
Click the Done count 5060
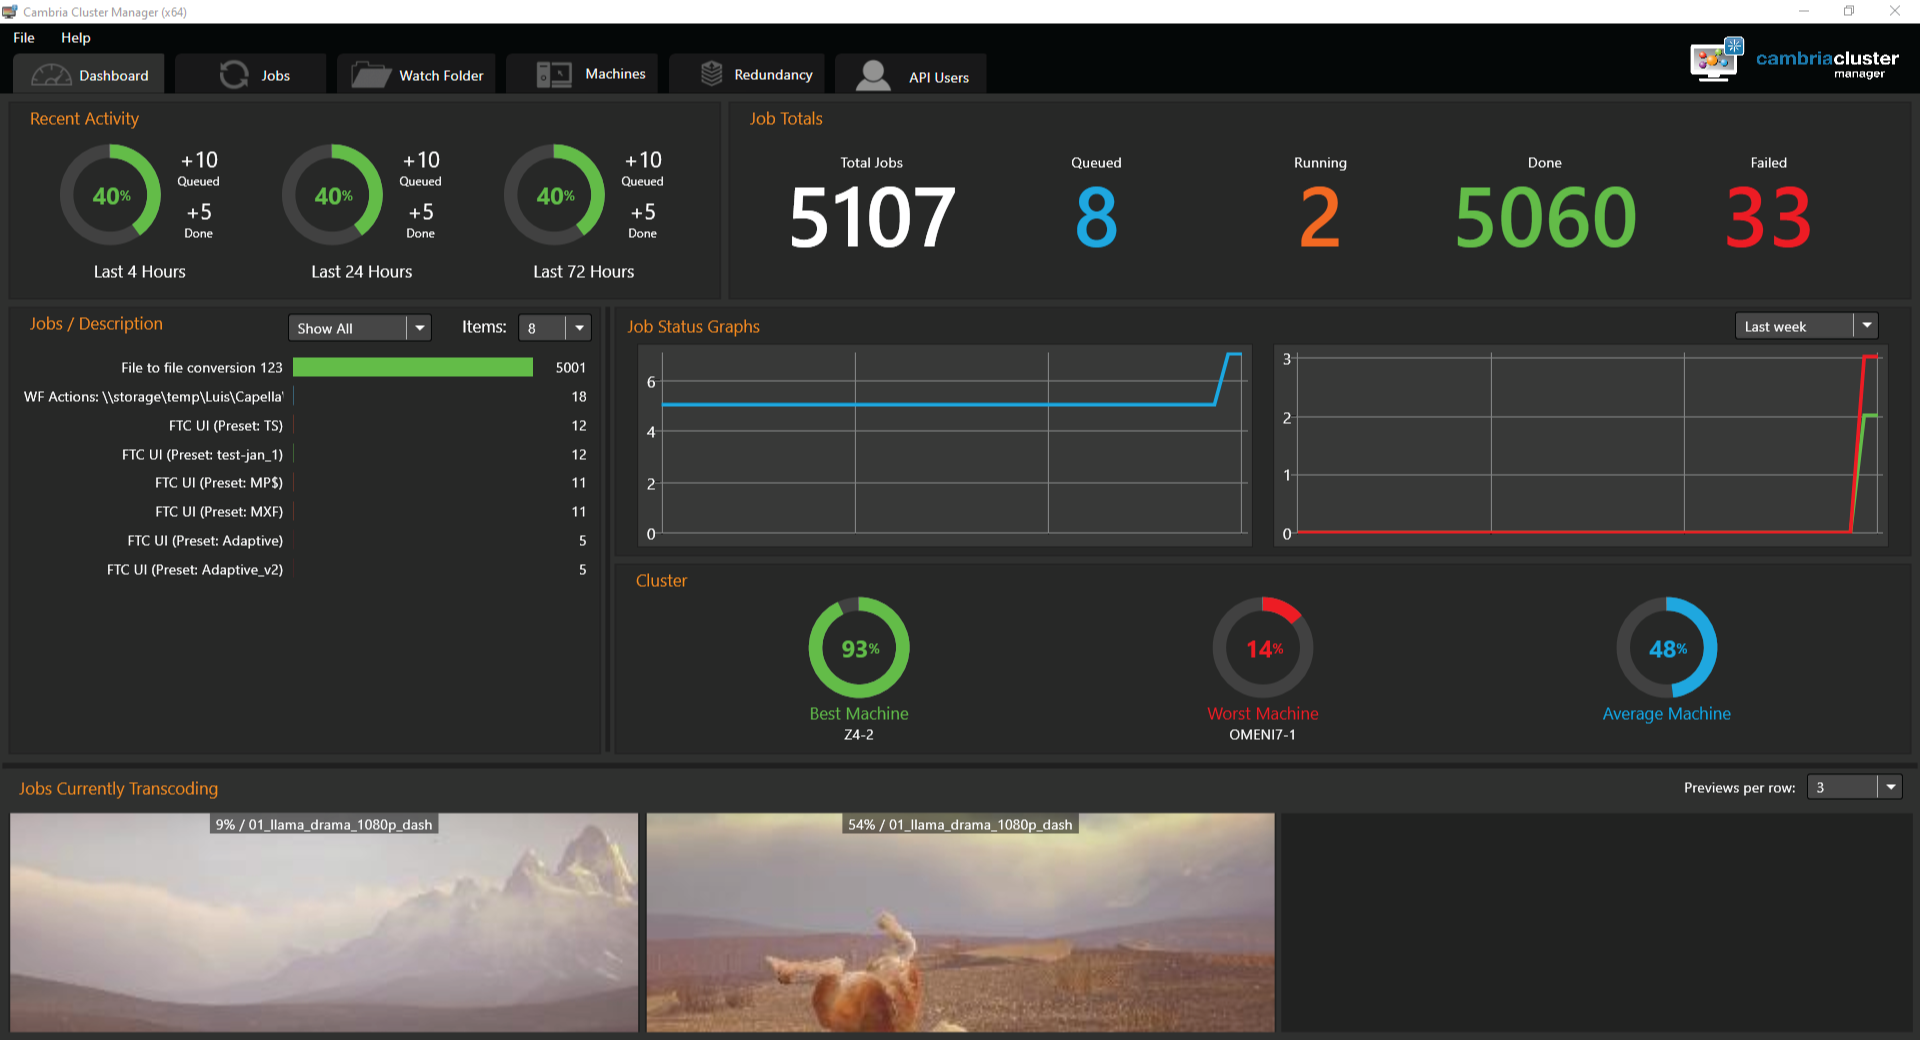[x=1545, y=217]
